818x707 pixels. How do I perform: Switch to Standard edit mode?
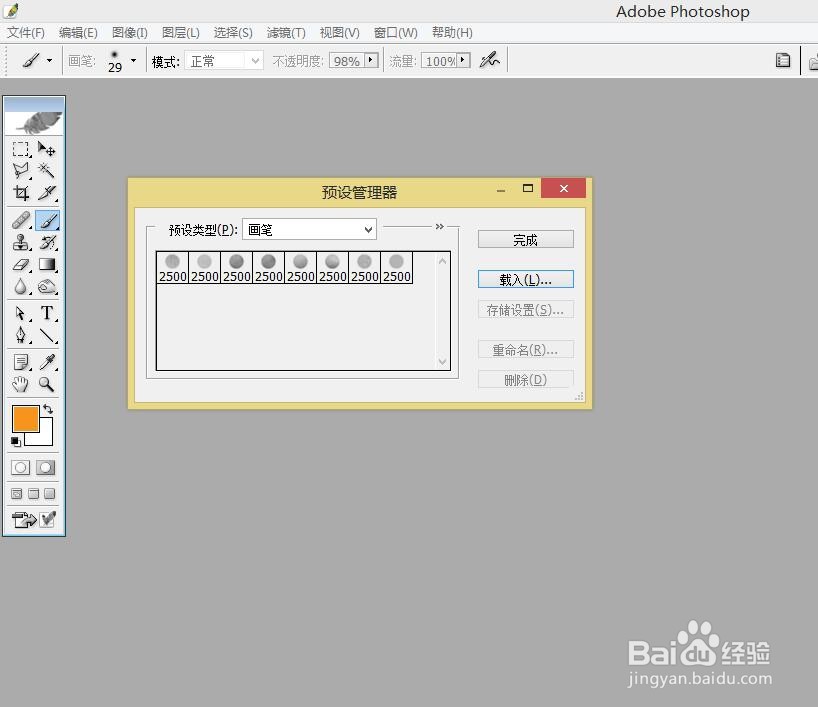coord(21,468)
